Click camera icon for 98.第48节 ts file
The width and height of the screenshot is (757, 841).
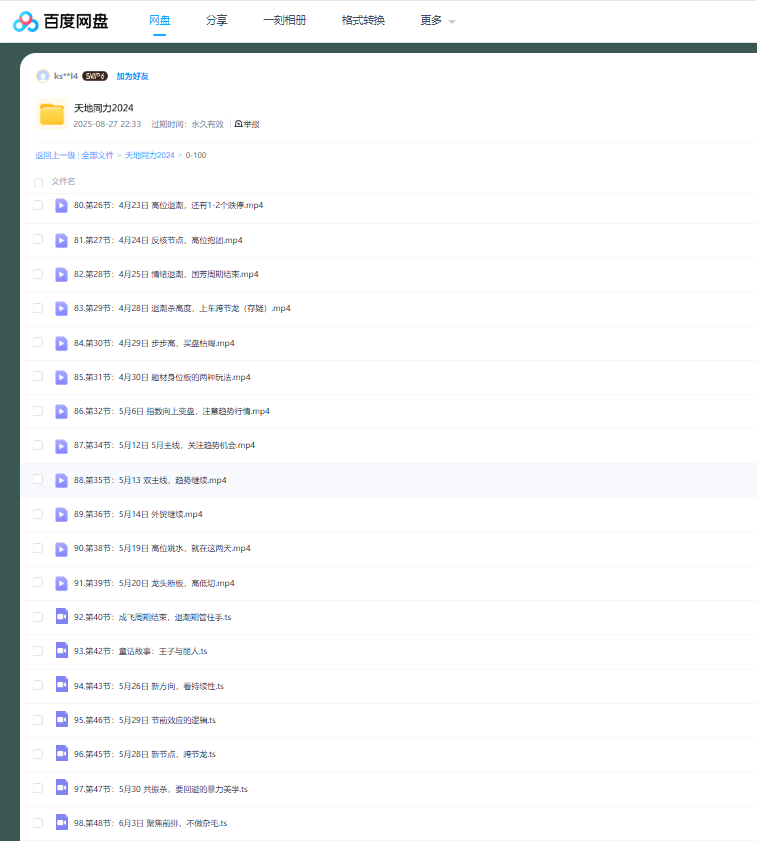(x=61, y=823)
